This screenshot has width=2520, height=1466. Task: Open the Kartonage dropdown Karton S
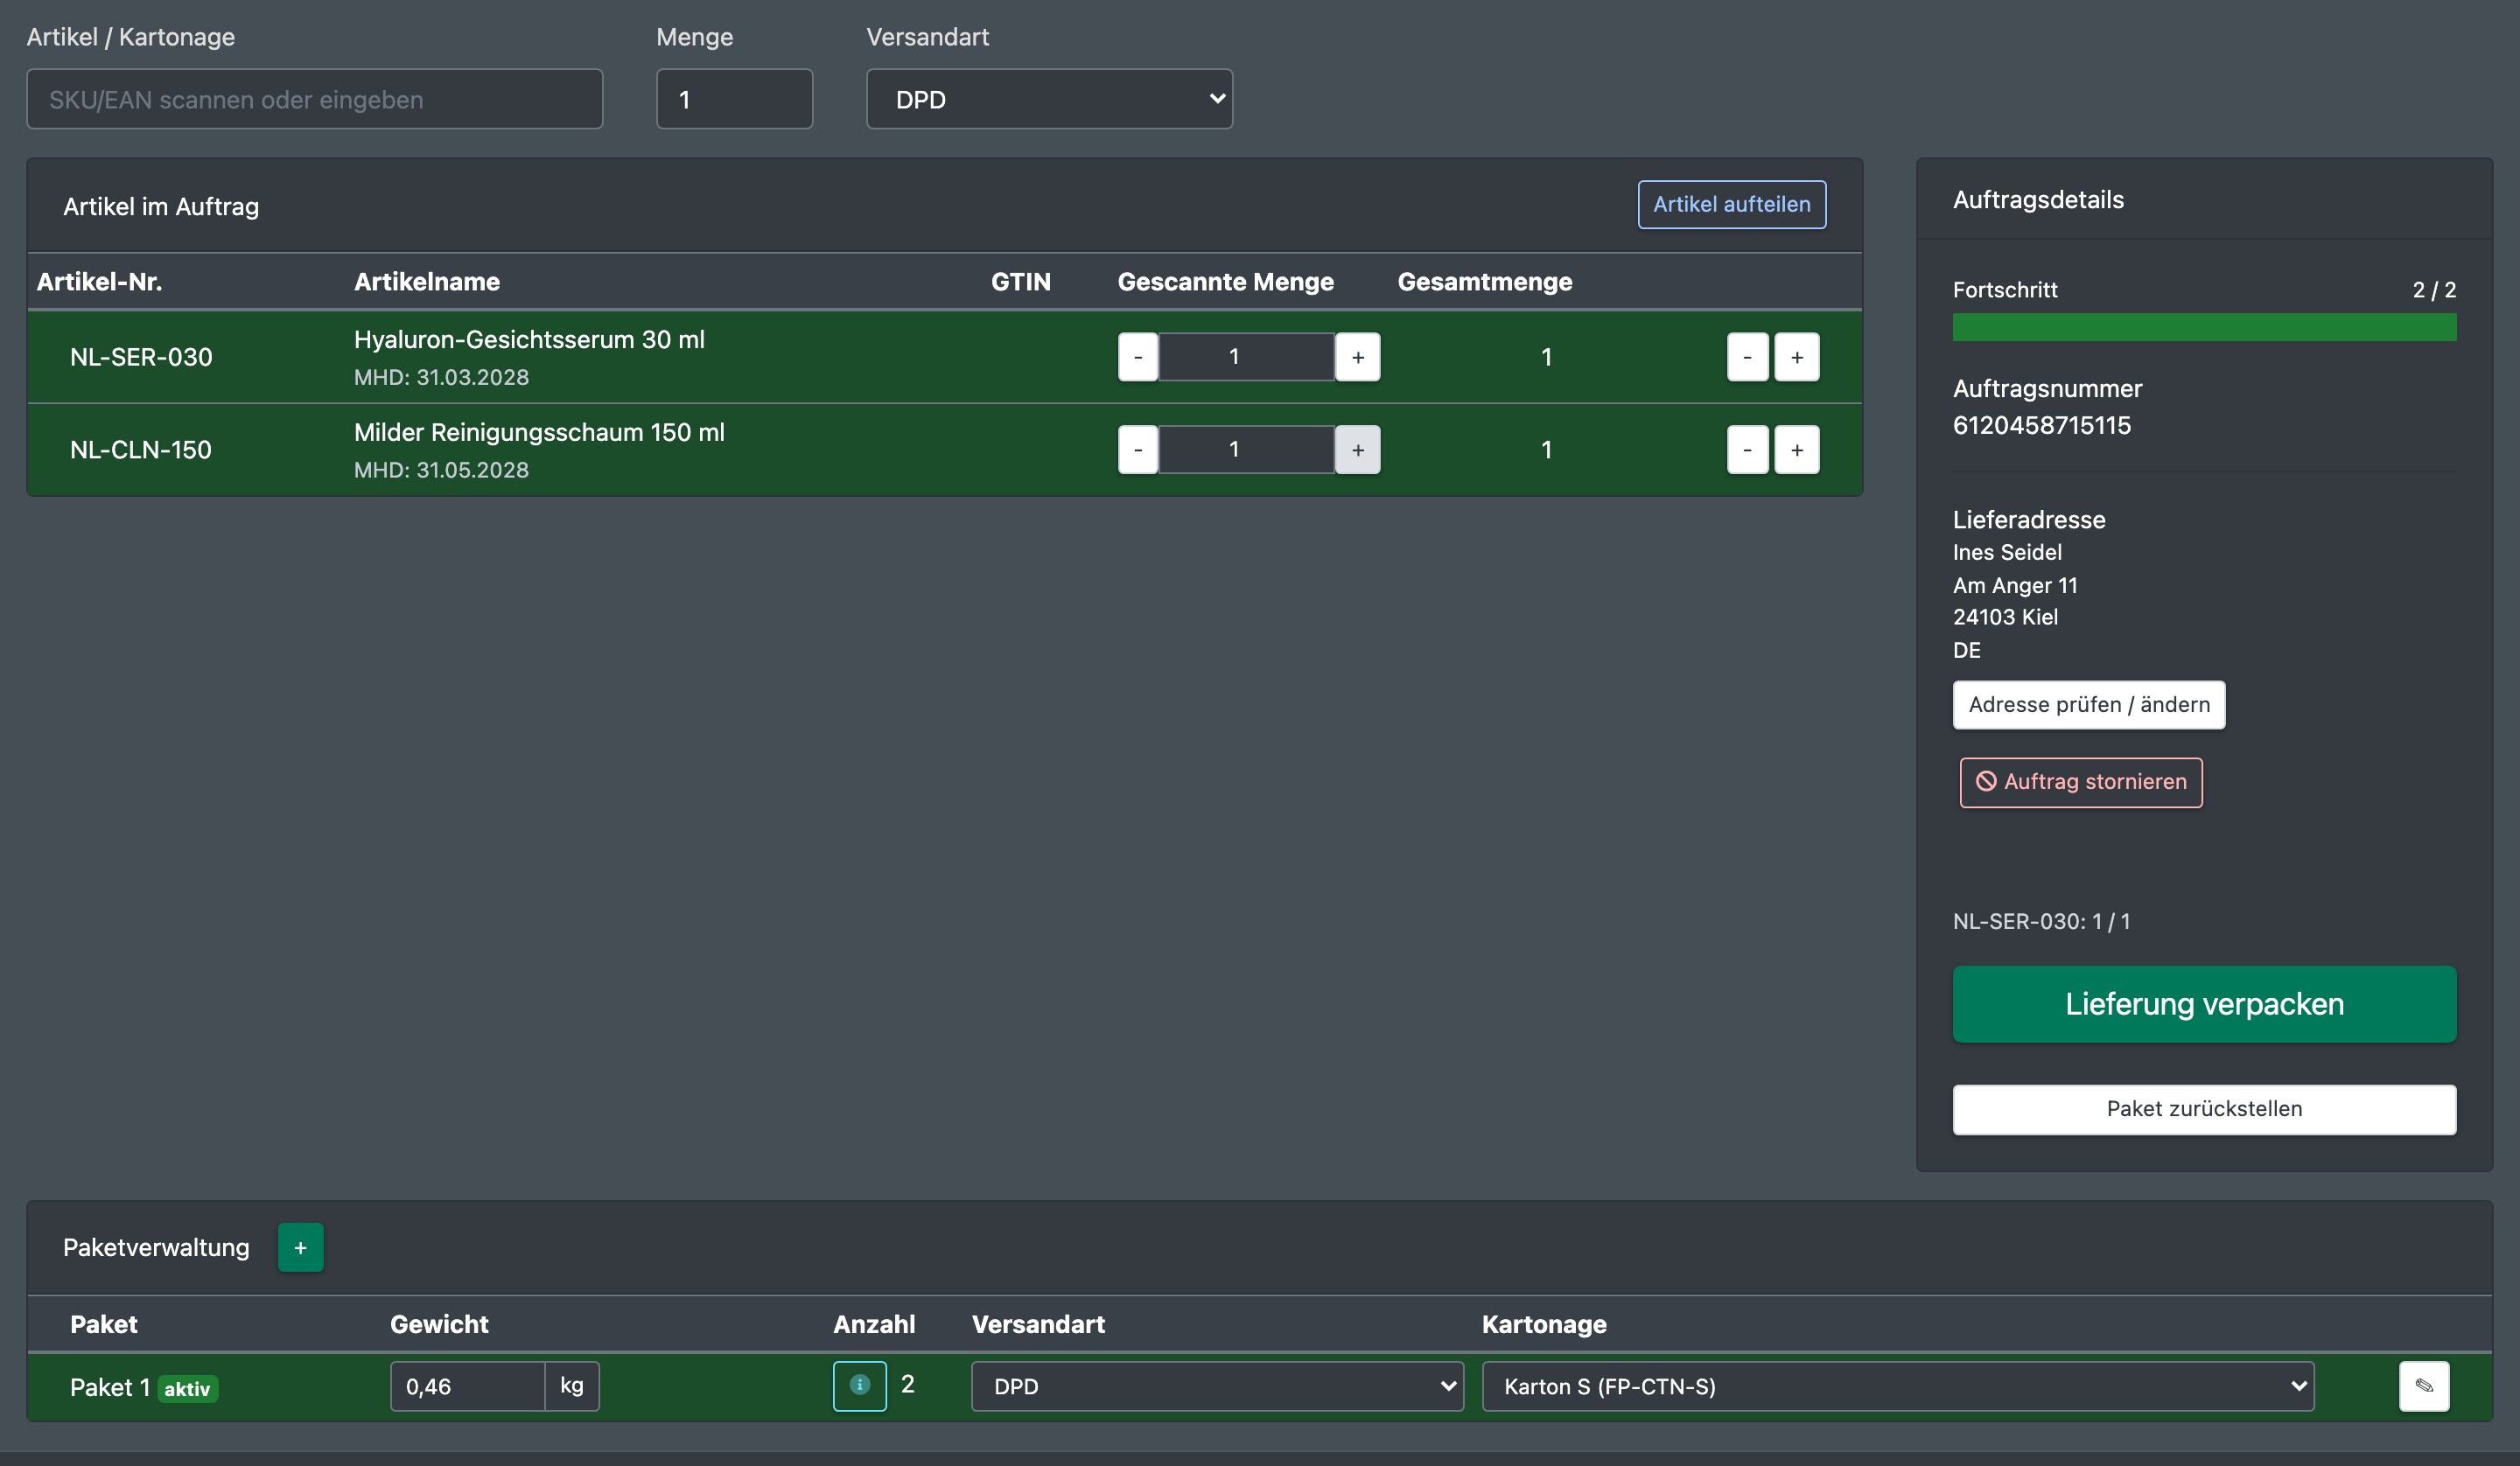(1898, 1386)
